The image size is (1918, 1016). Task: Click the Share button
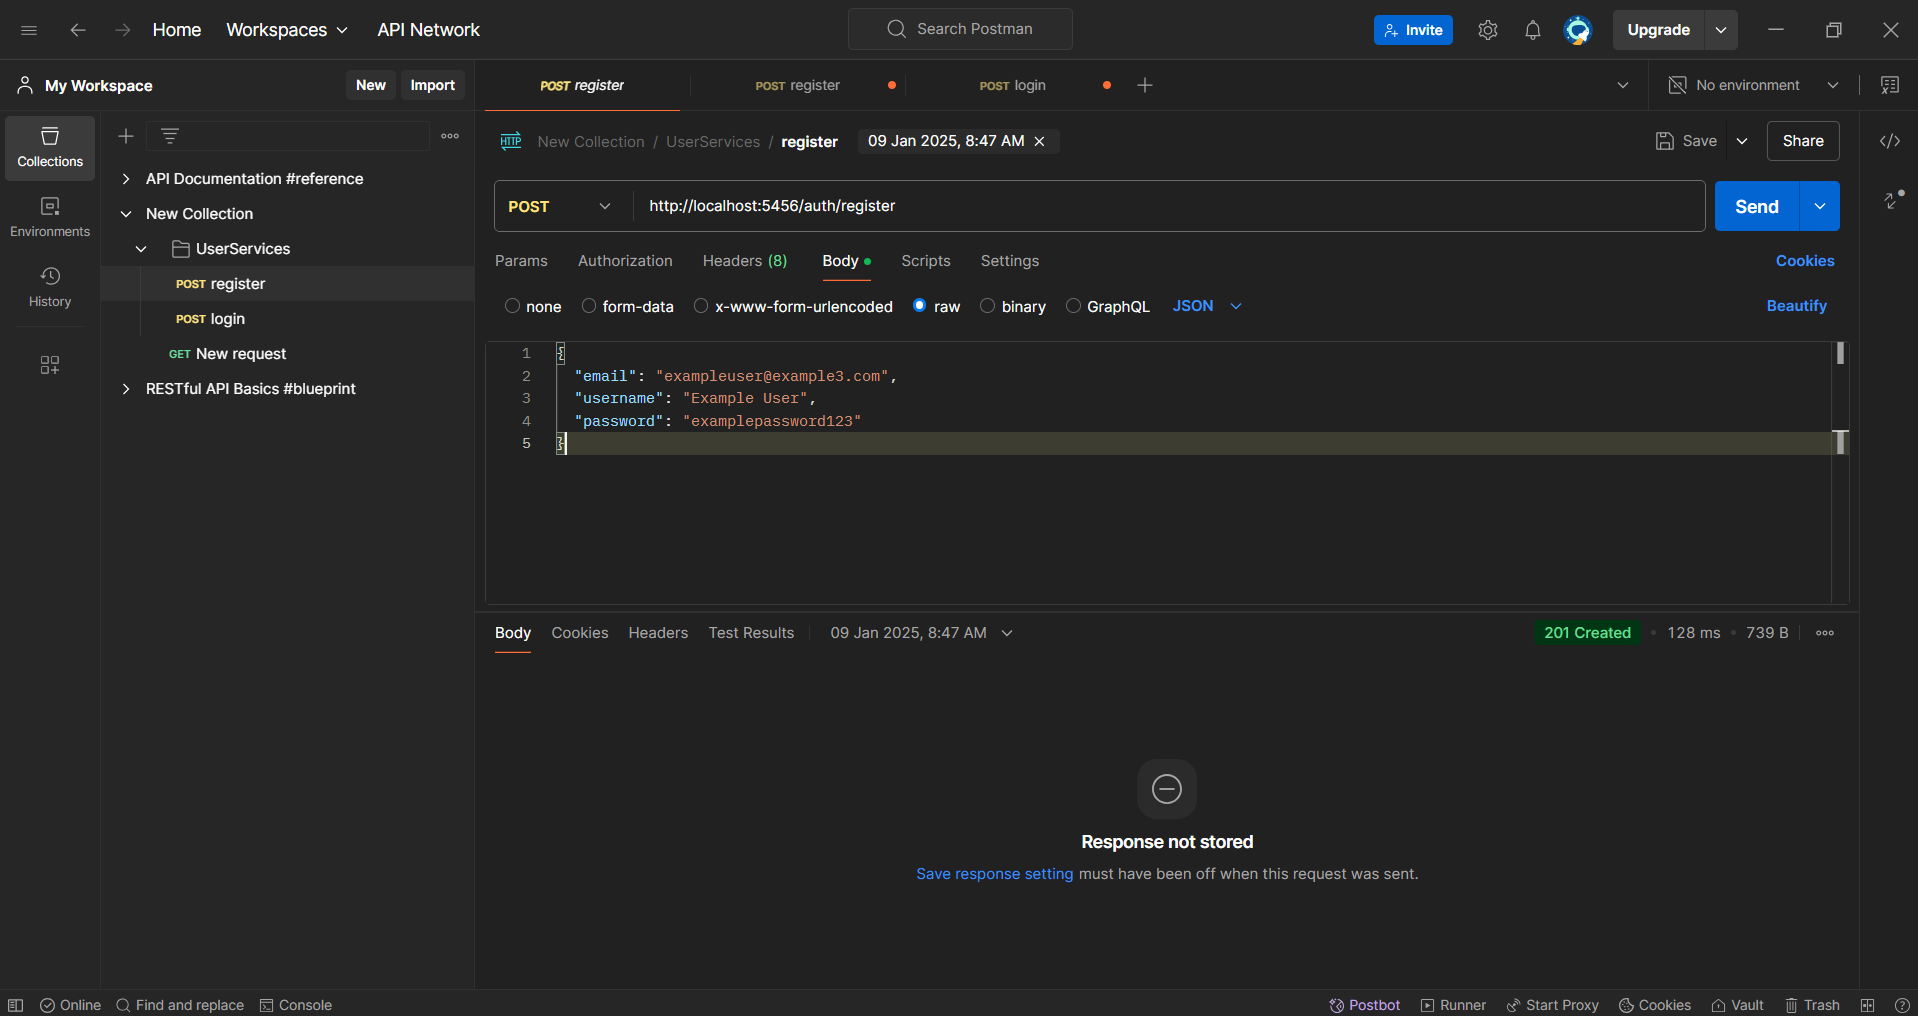[1803, 141]
